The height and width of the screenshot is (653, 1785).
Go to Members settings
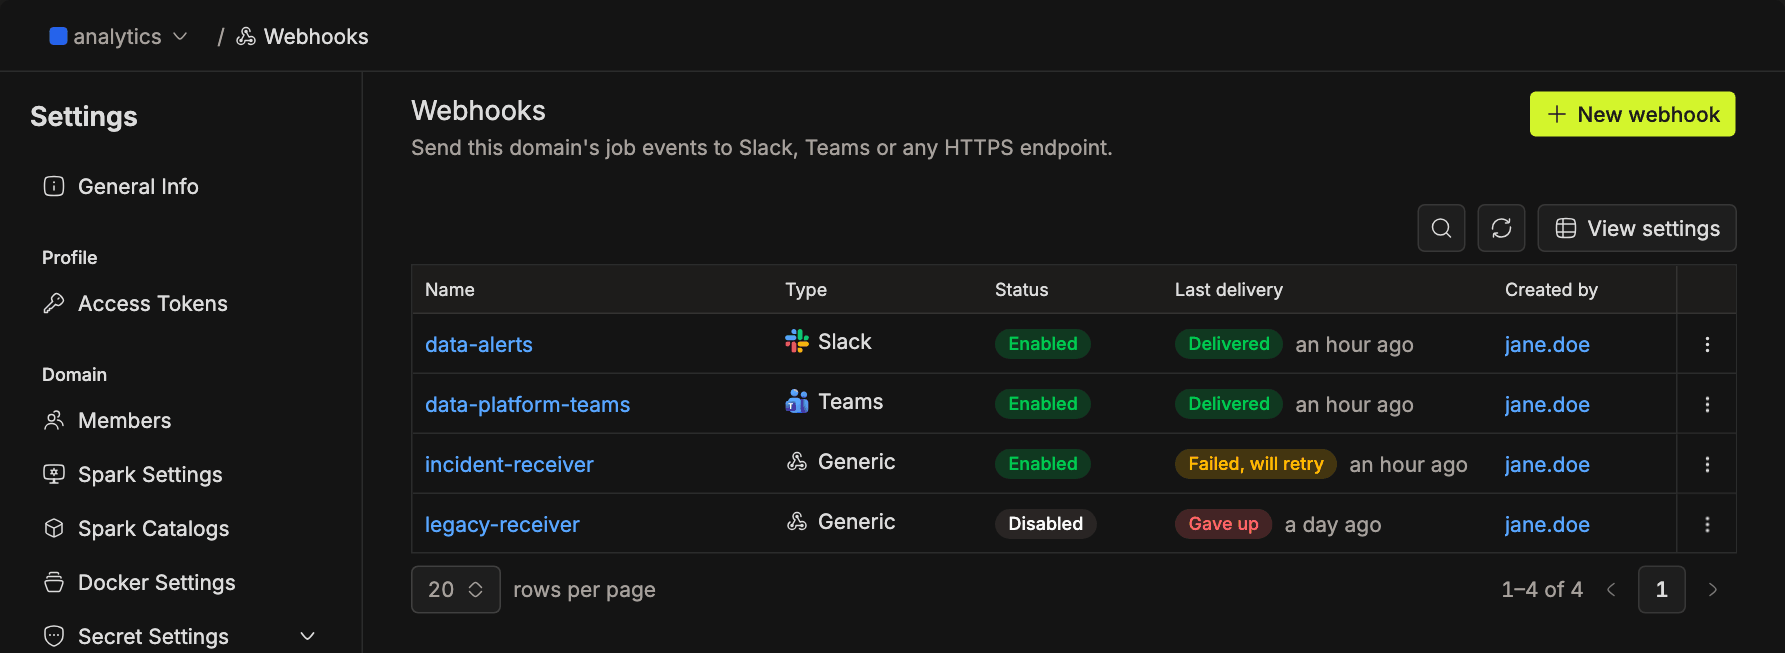click(x=124, y=420)
